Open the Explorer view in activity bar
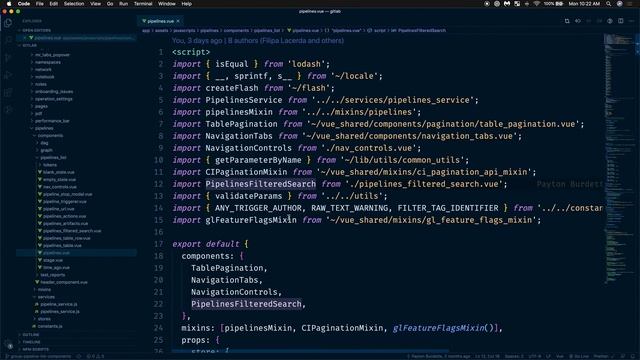Viewport: 640px width, 360px height. 8,23
